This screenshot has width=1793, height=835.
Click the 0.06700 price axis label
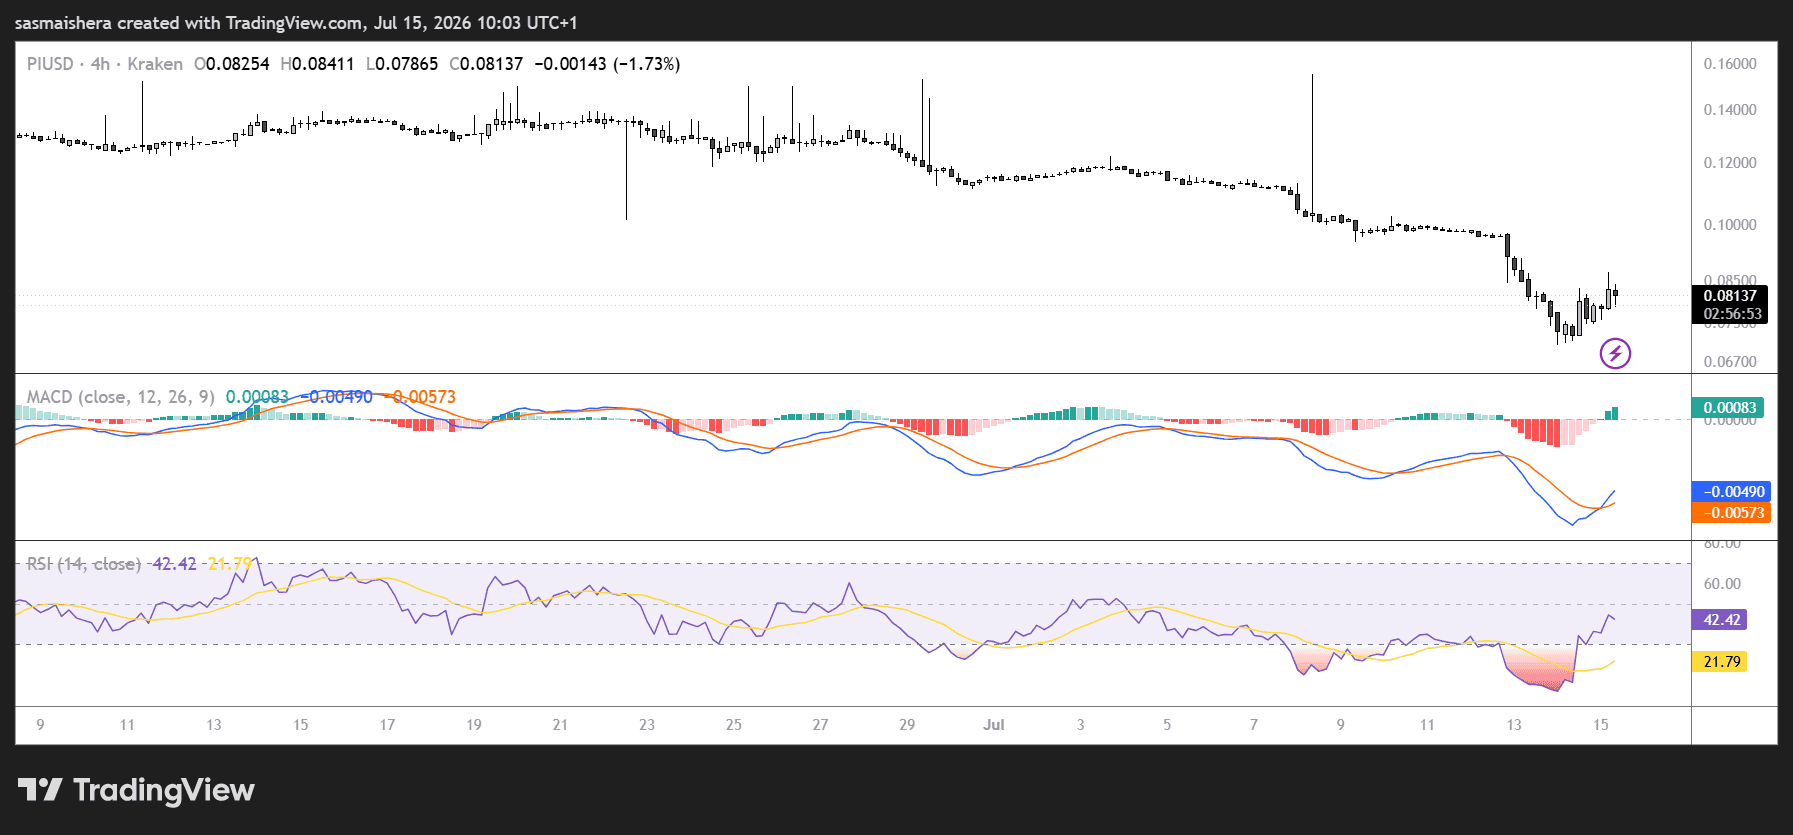click(1730, 362)
